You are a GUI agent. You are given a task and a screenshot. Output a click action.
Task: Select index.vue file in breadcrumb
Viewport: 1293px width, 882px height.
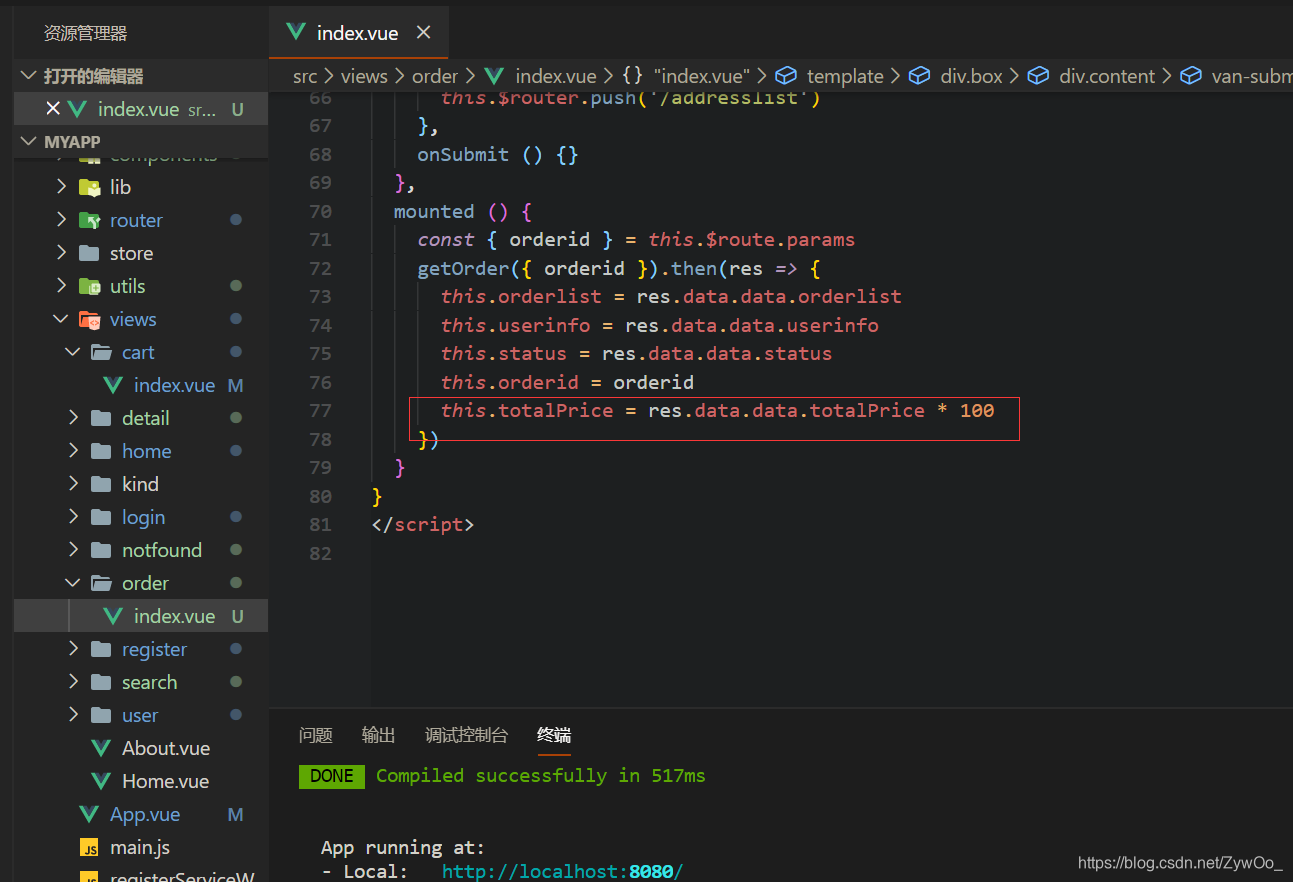pyautogui.click(x=555, y=76)
